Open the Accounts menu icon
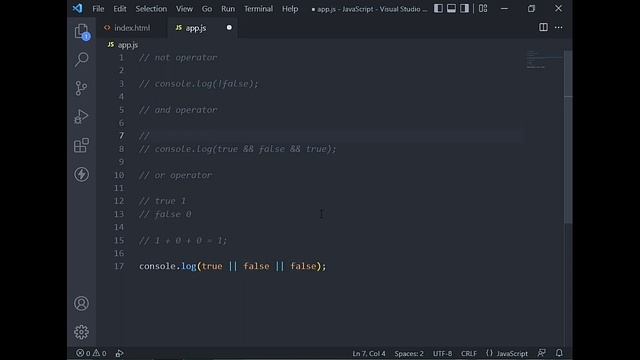 click(81, 303)
